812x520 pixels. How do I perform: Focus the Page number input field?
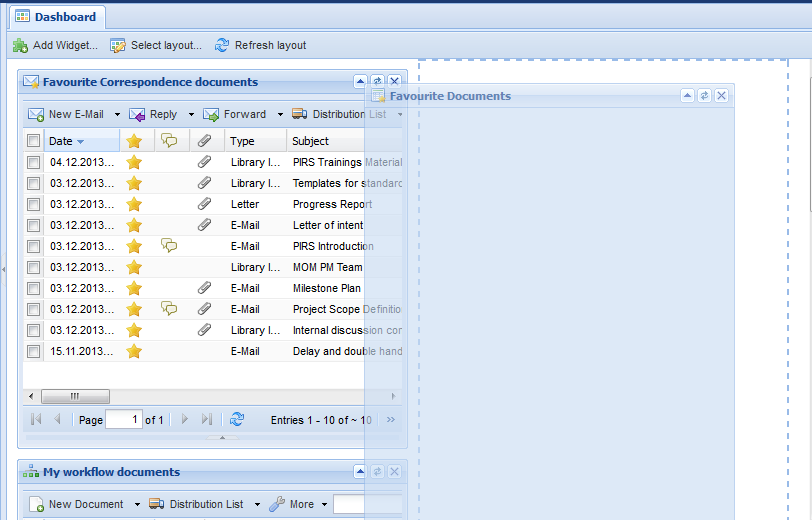point(124,420)
